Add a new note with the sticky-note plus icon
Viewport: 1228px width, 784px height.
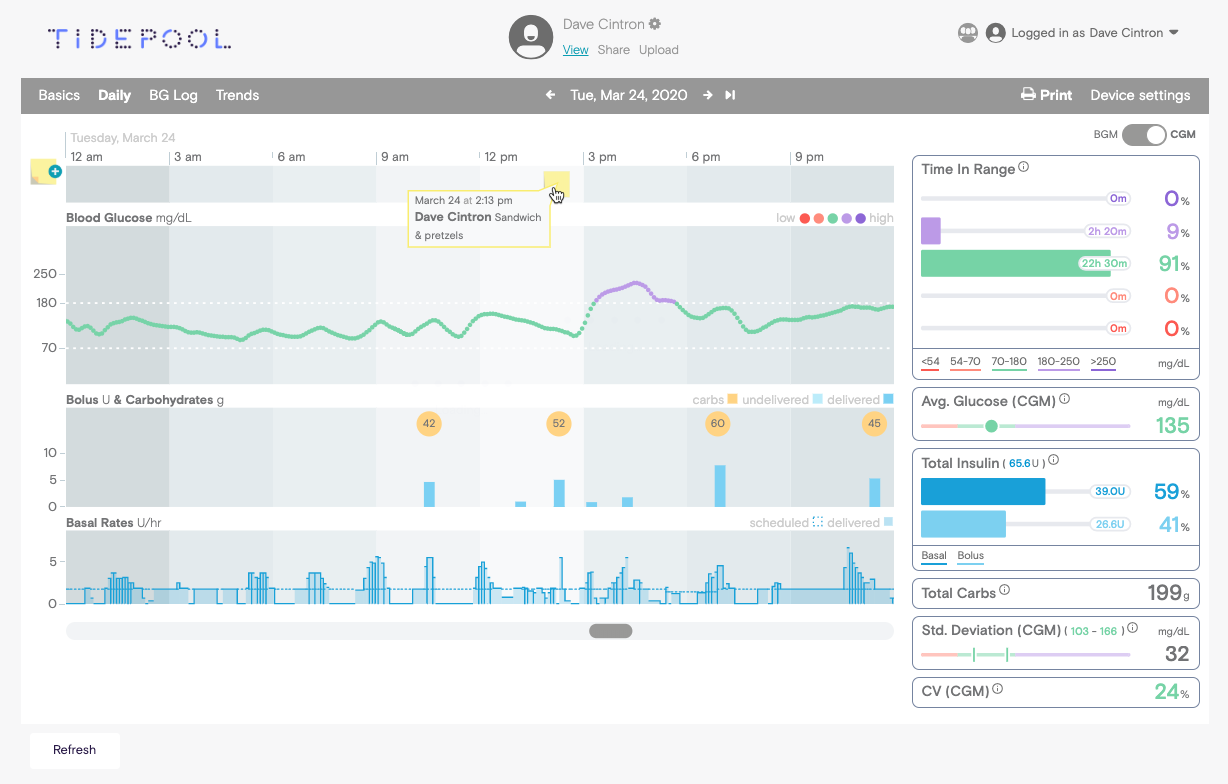coord(45,171)
